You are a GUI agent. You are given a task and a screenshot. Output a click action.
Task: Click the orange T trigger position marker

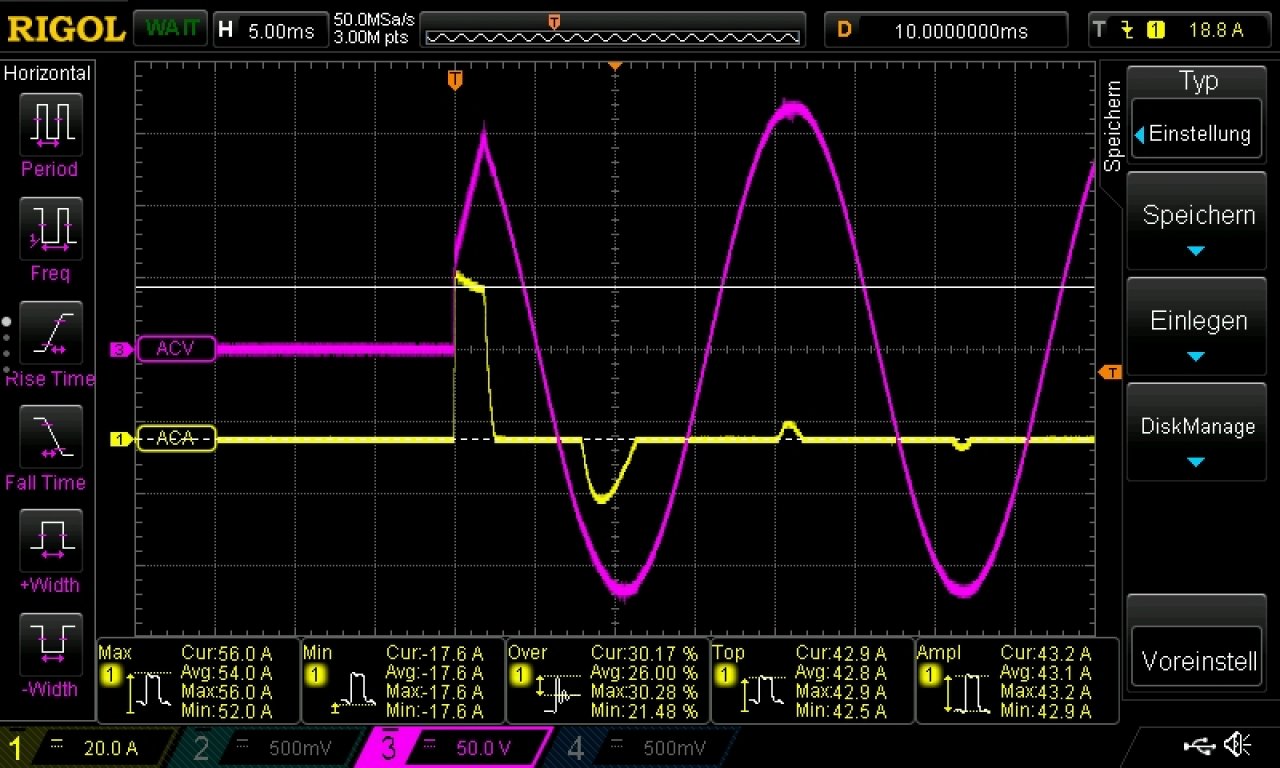455,78
